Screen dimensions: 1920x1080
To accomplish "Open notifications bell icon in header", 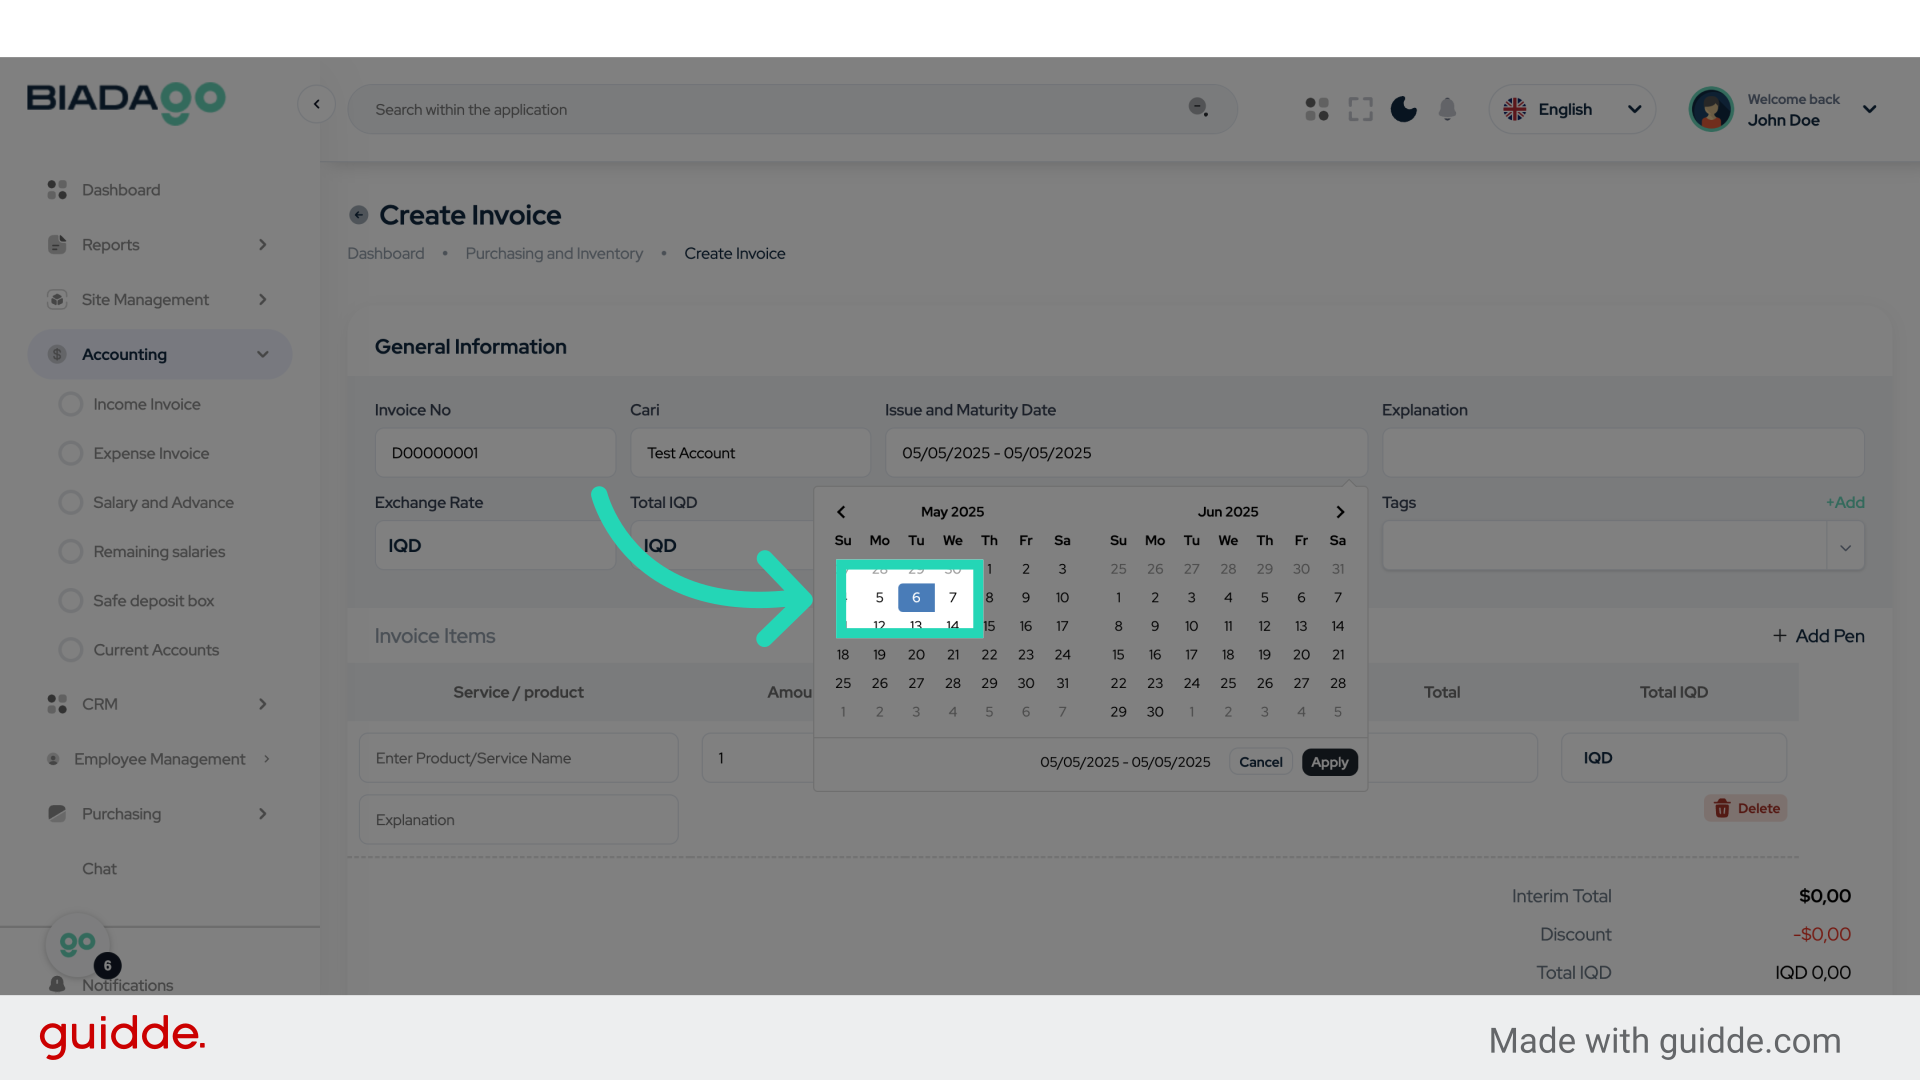I will pos(1447,109).
